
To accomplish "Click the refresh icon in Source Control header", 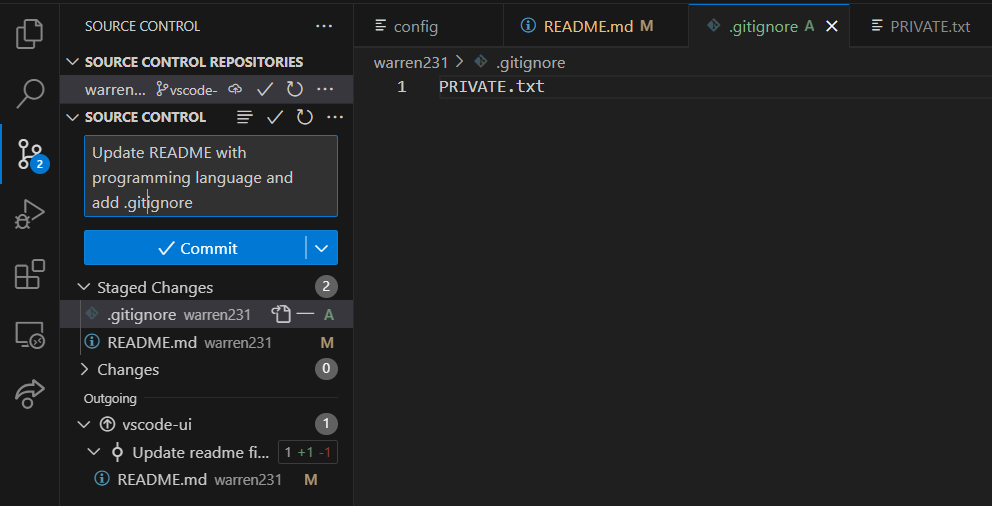I will tap(305, 117).
